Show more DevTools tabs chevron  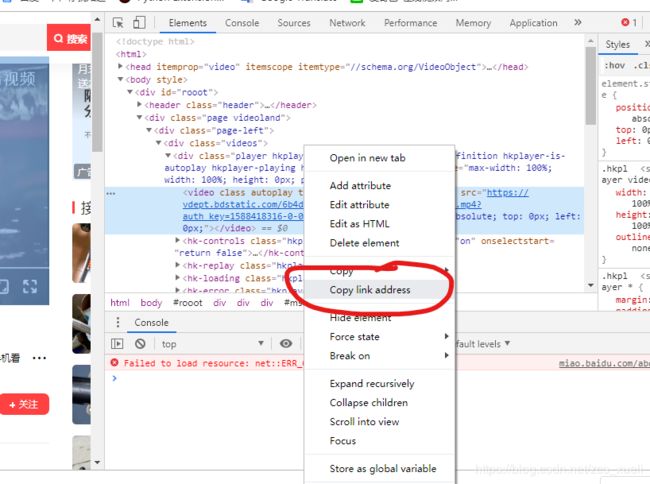(x=577, y=23)
